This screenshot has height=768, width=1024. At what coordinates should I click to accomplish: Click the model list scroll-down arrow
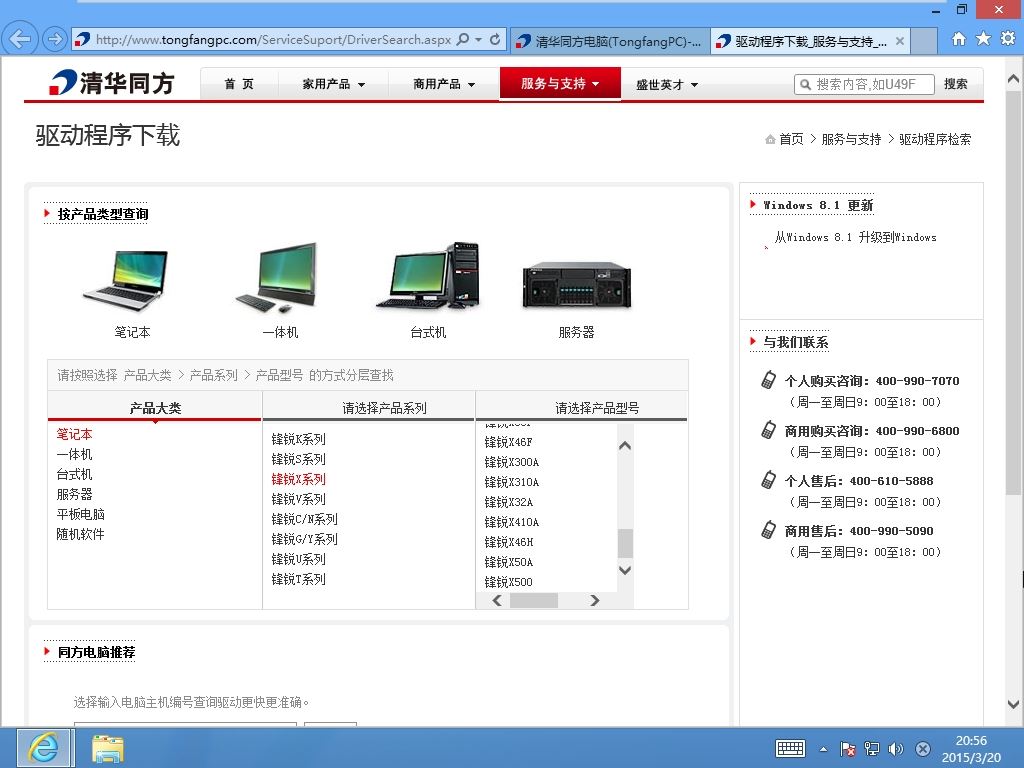coord(625,570)
